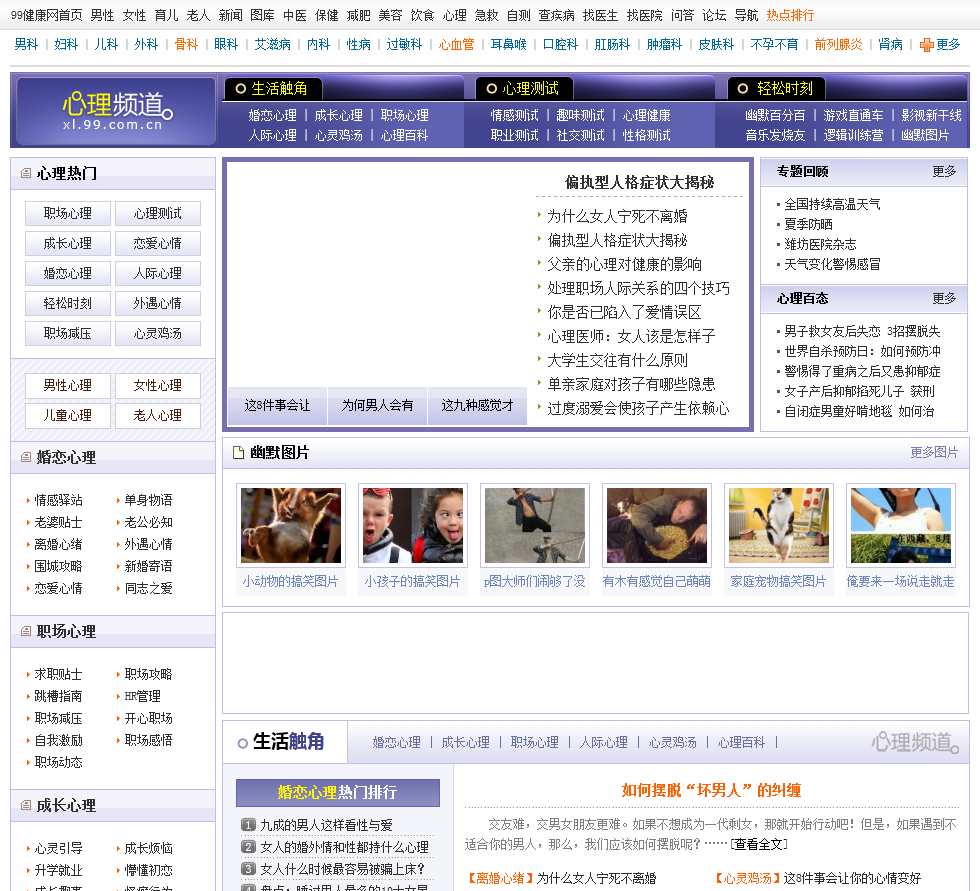Open 热点排行 in top navigation
Viewport: 980px width, 891px height.
point(790,15)
